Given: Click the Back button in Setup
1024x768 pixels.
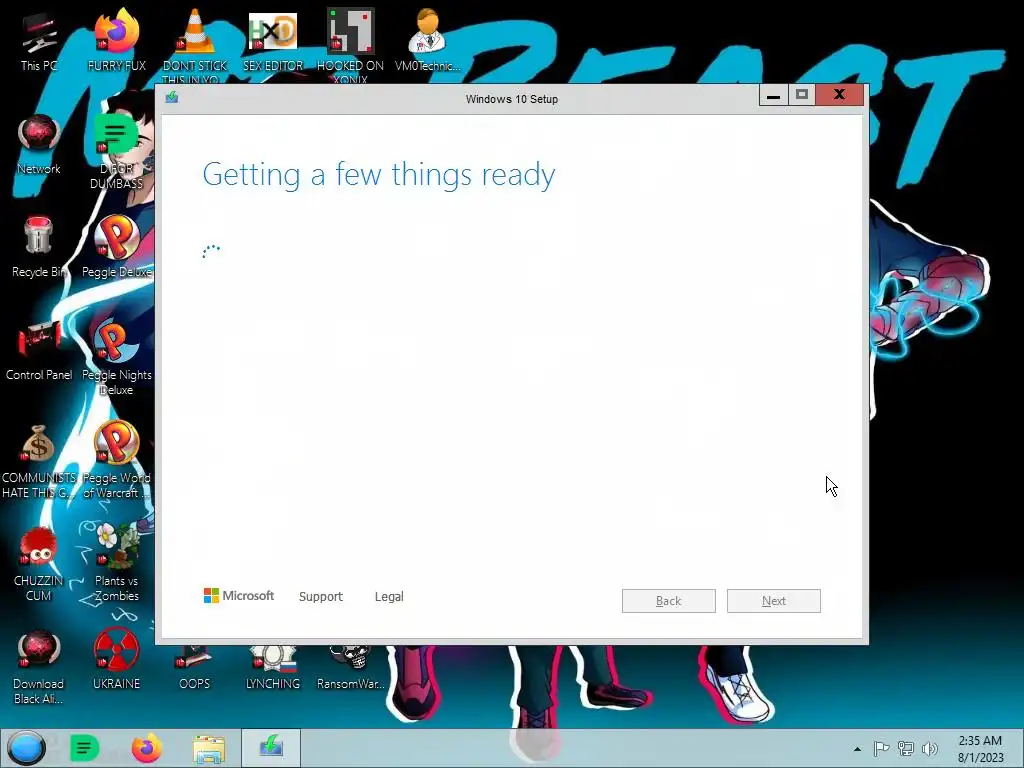Looking at the screenshot, I should pyautogui.click(x=669, y=601).
